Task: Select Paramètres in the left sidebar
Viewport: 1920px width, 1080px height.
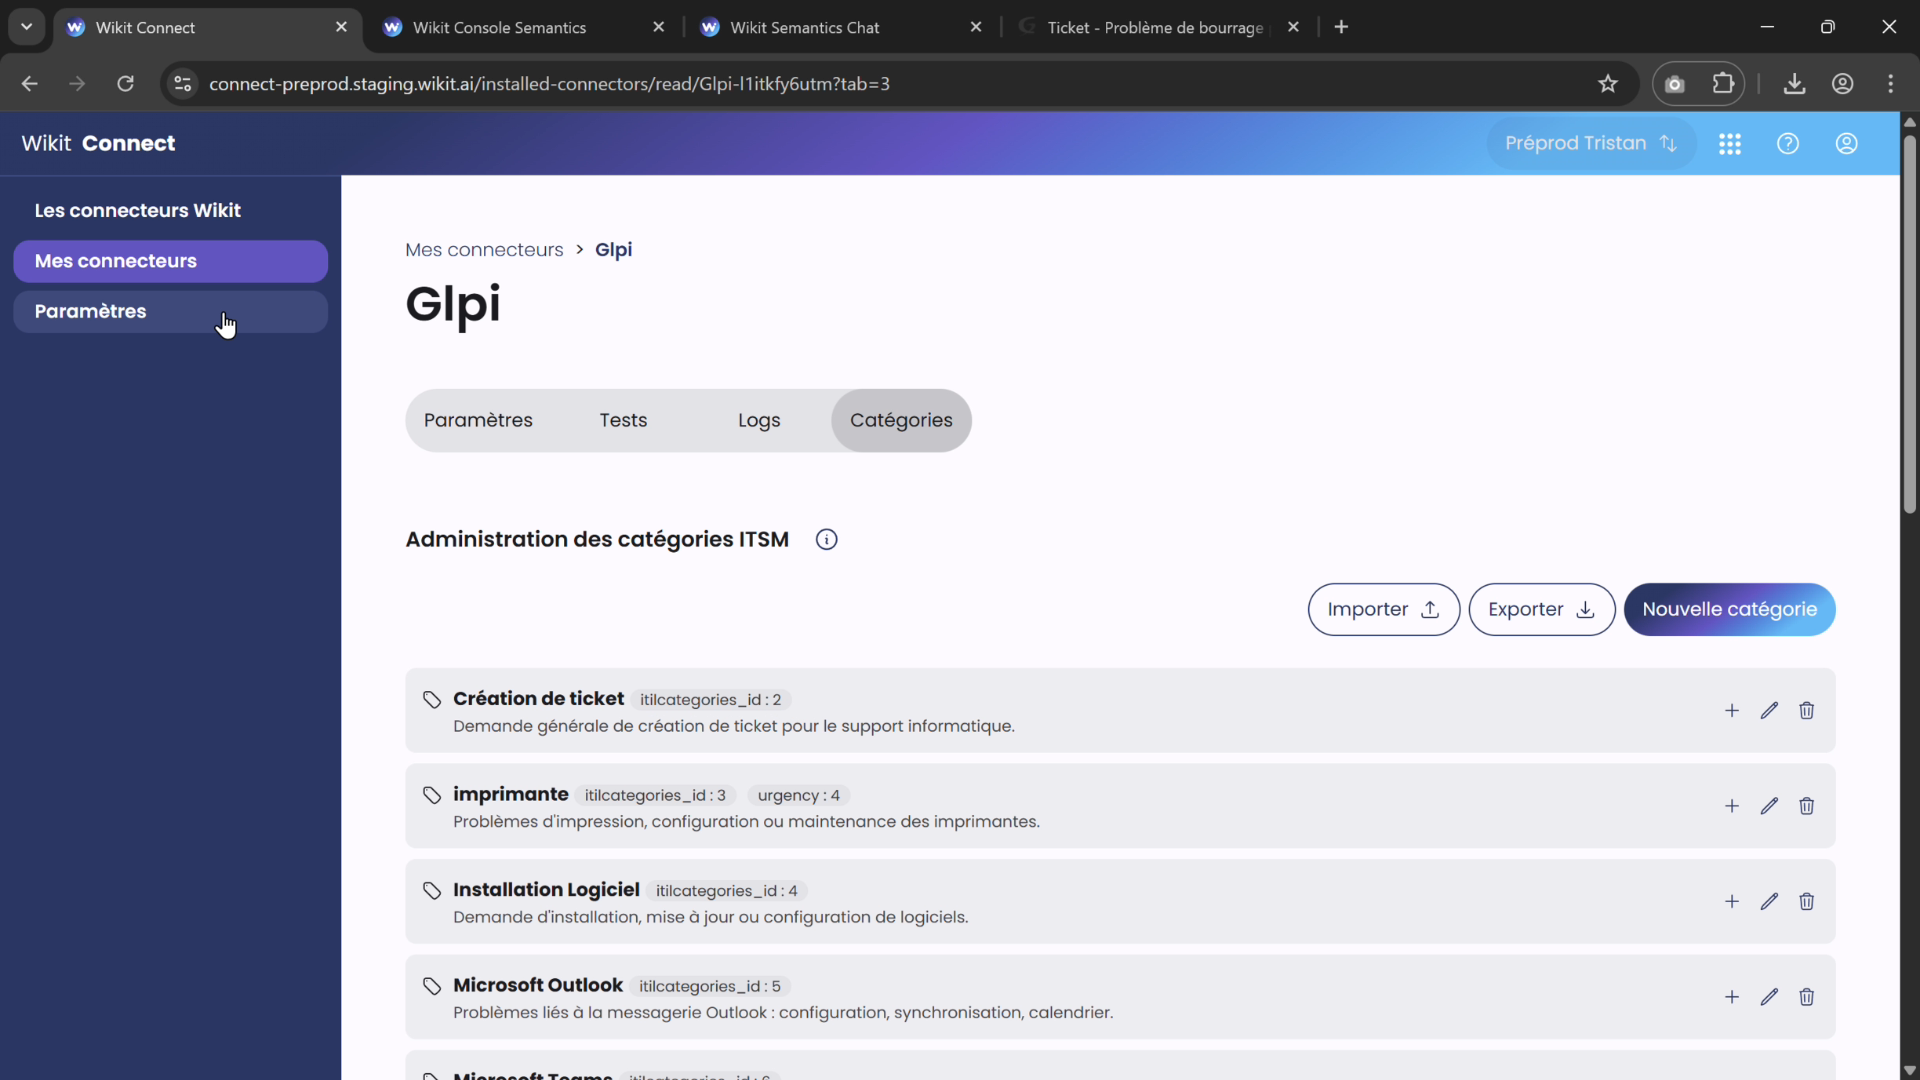Action: point(170,311)
